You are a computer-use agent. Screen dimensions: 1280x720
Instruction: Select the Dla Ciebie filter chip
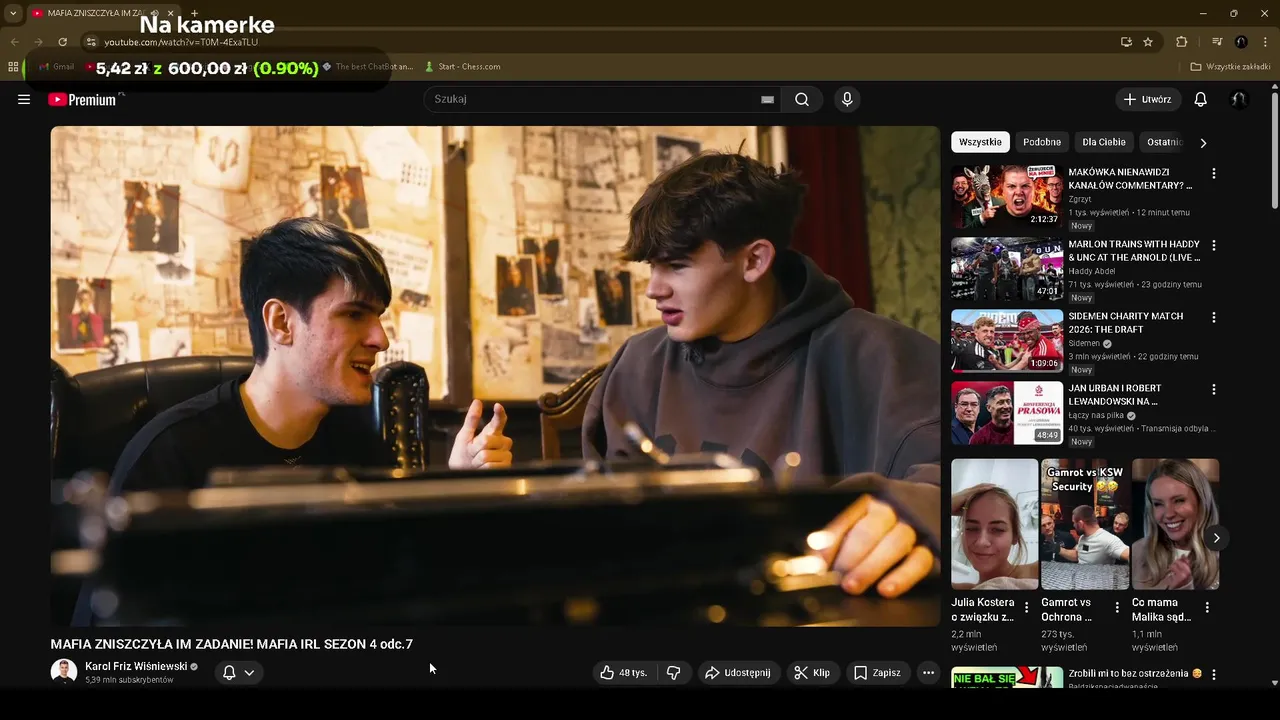pyautogui.click(x=1104, y=142)
